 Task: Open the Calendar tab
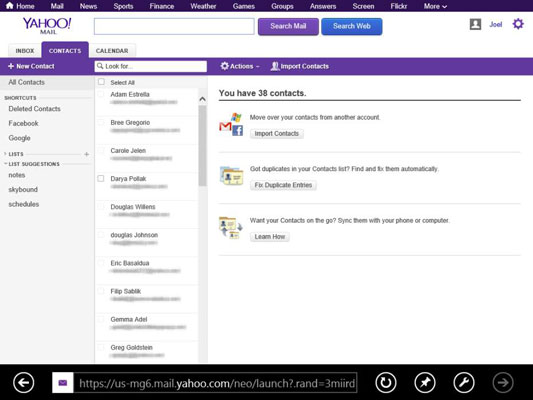[x=112, y=51]
